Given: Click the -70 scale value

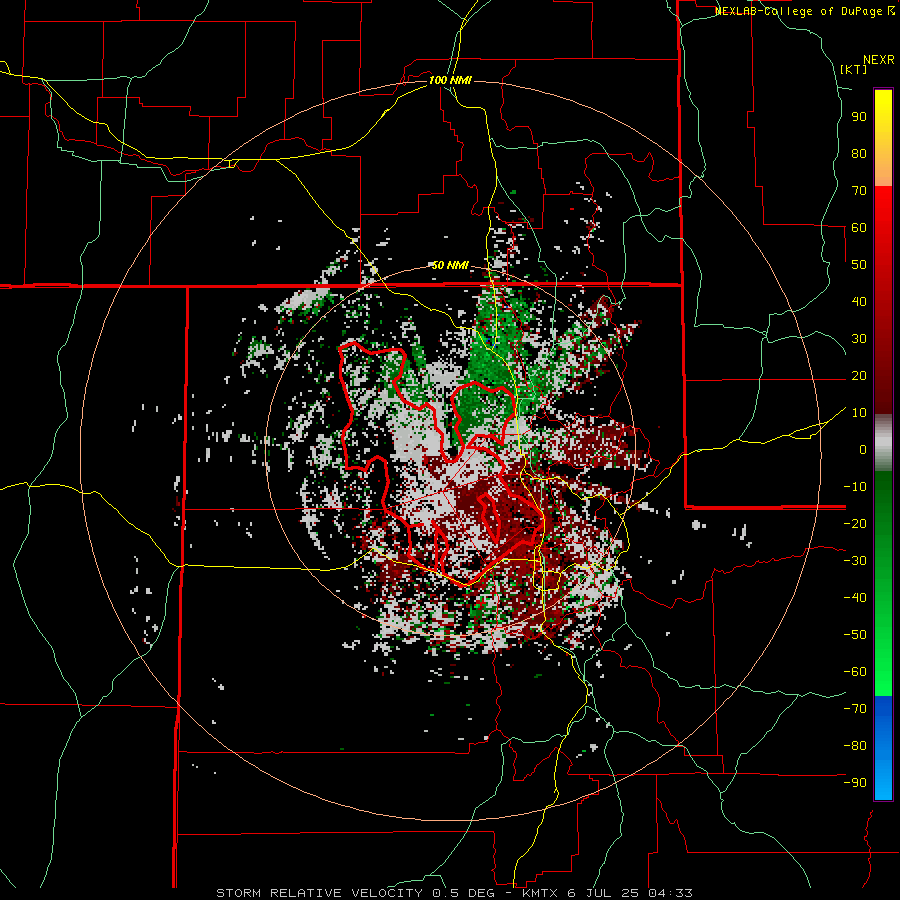Looking at the screenshot, I should pos(855,709).
